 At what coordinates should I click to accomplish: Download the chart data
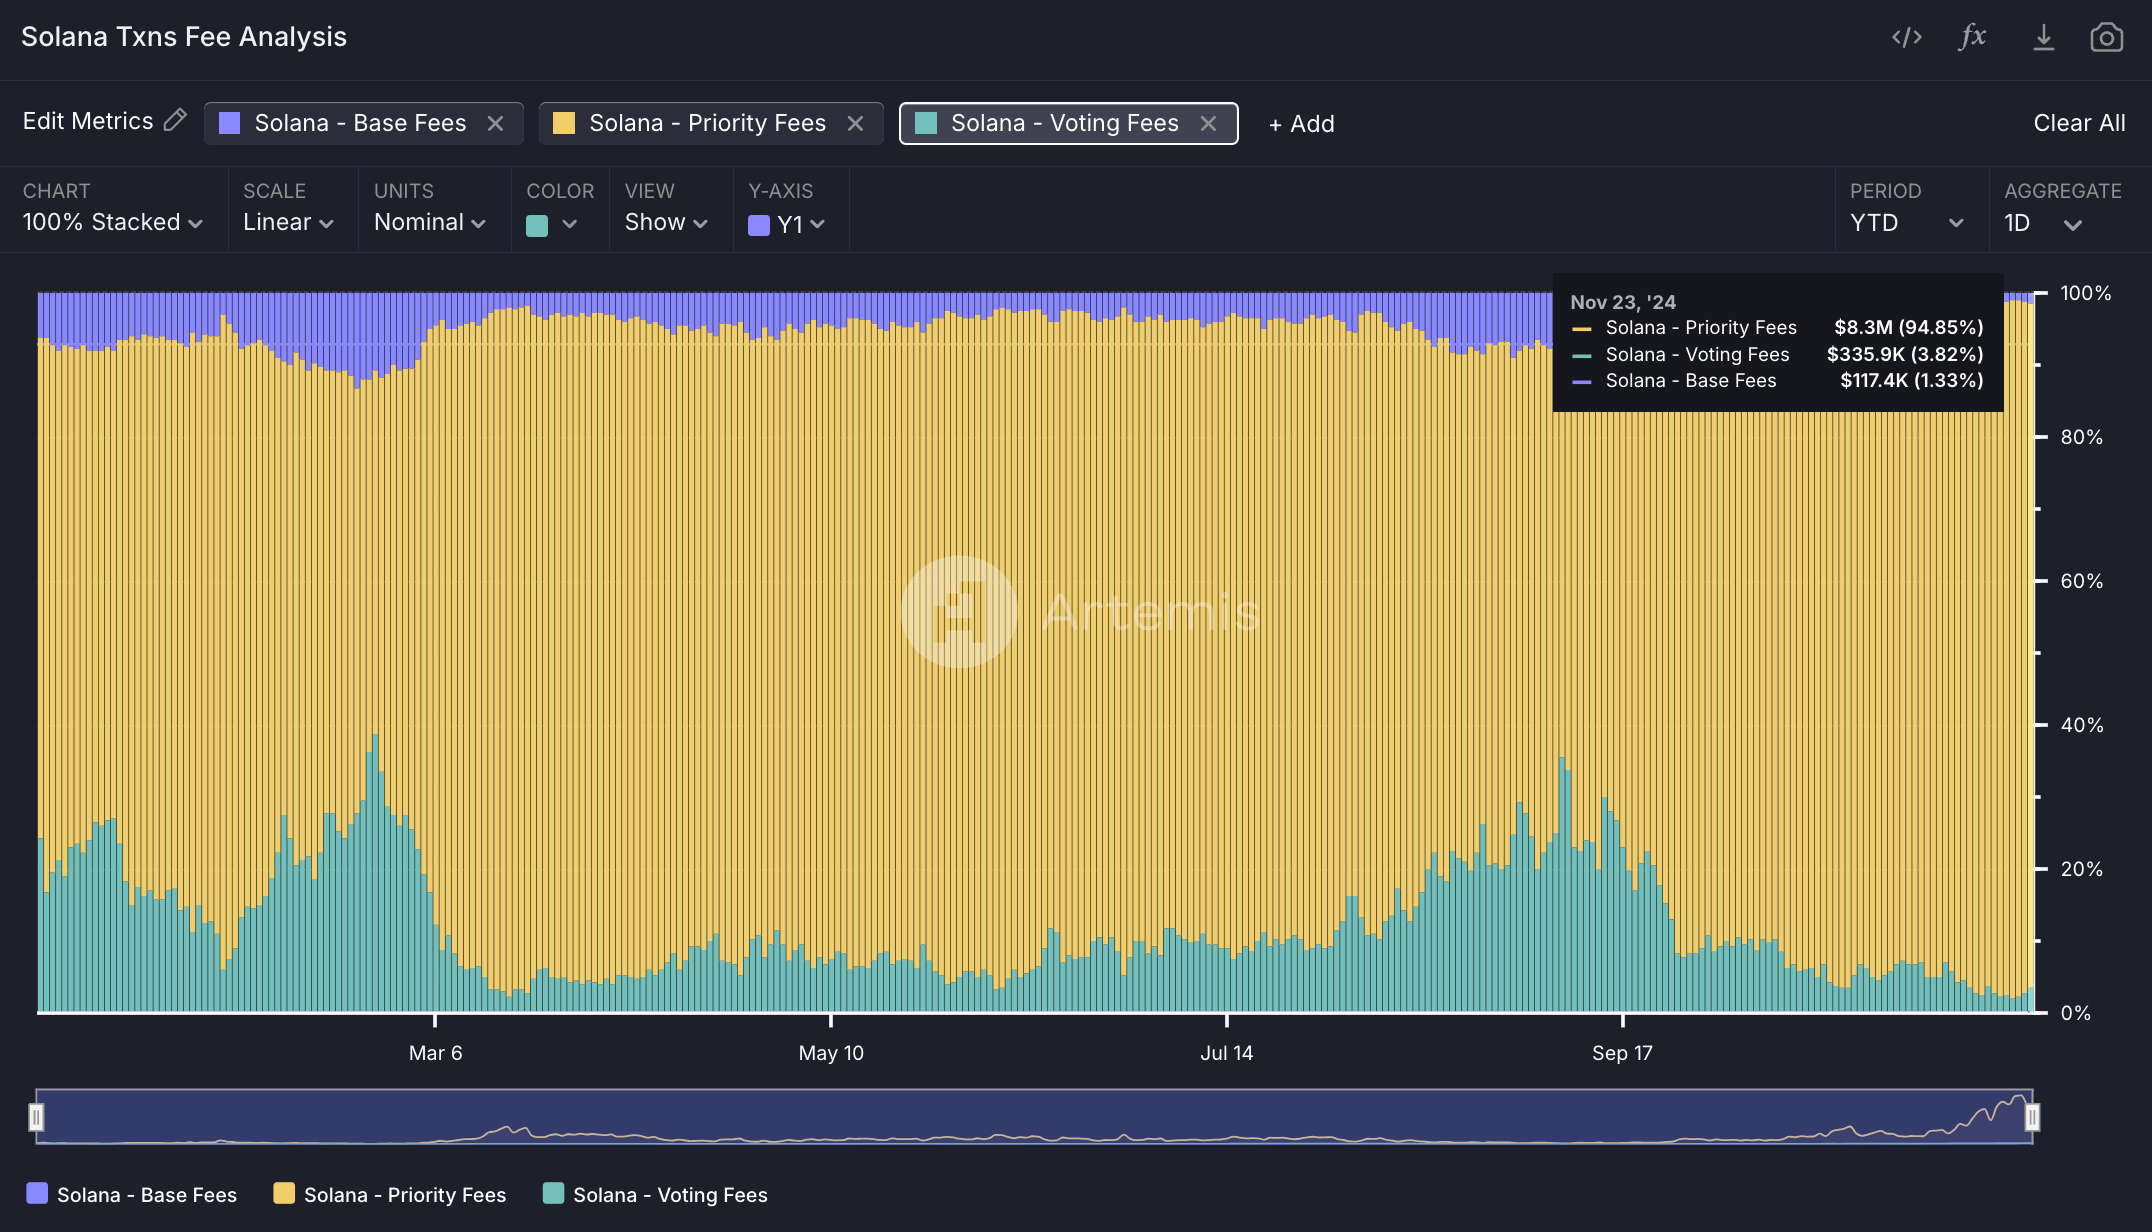point(2043,37)
